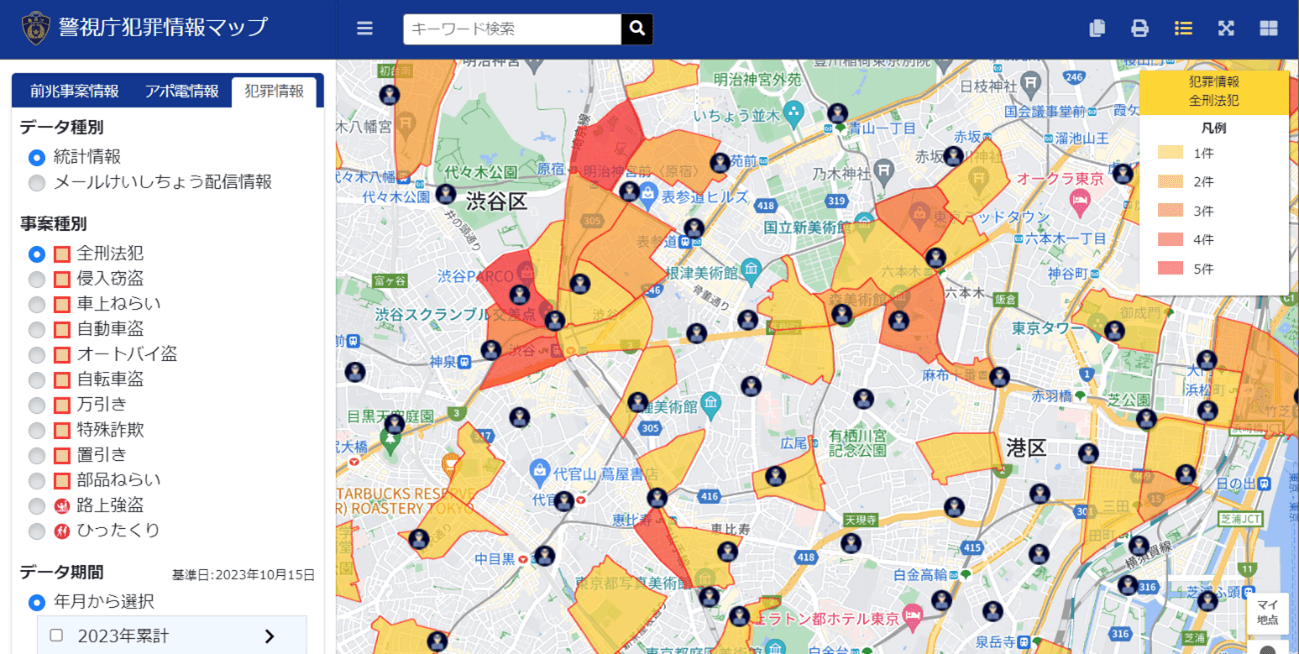Image resolution: width=1299 pixels, height=654 pixels.
Task: Click the マイ地点 map button
Action: pyautogui.click(x=1267, y=613)
